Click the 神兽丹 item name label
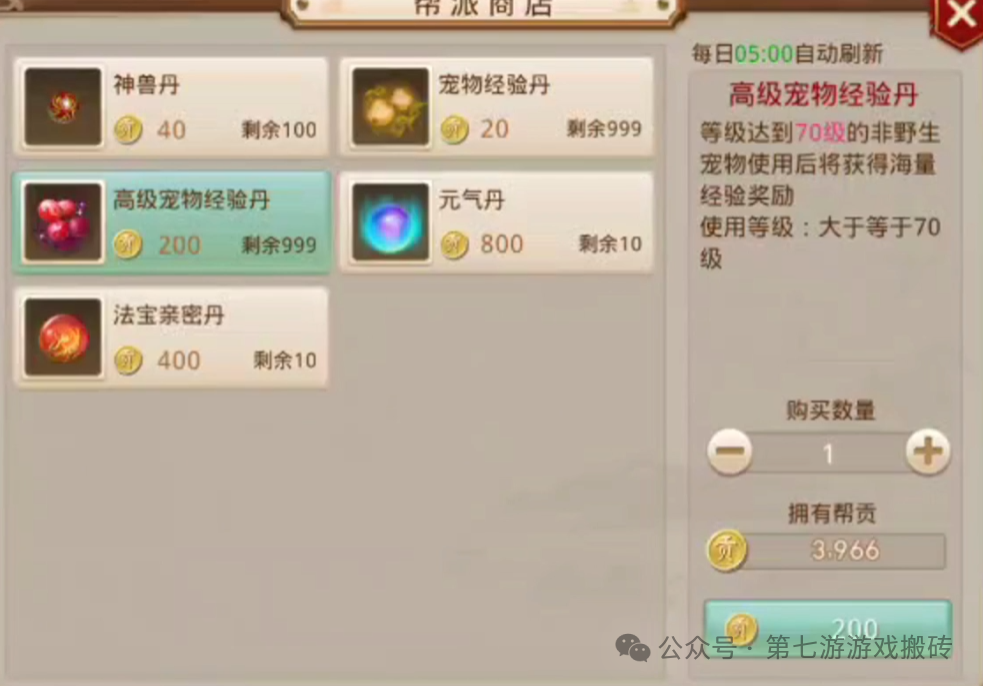The image size is (983, 686). pyautogui.click(x=146, y=84)
